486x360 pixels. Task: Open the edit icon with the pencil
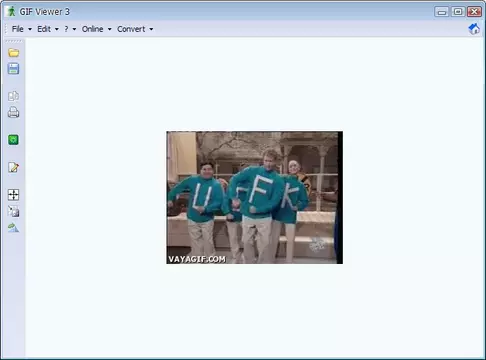coord(13,167)
